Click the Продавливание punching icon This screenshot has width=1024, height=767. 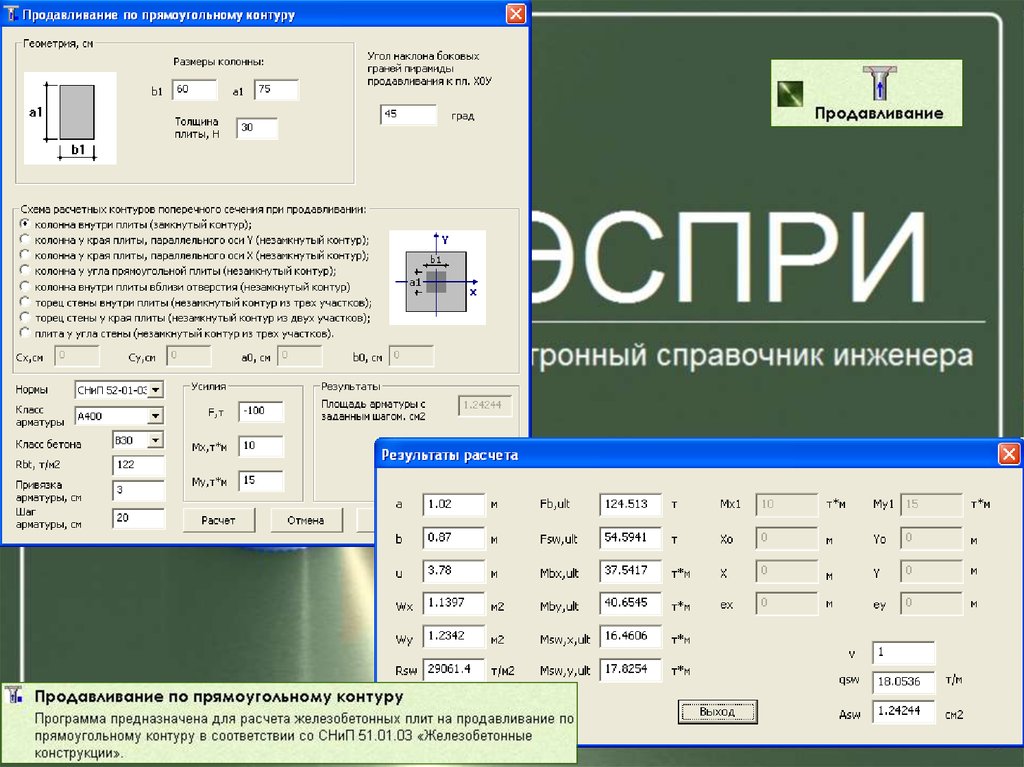(x=878, y=84)
